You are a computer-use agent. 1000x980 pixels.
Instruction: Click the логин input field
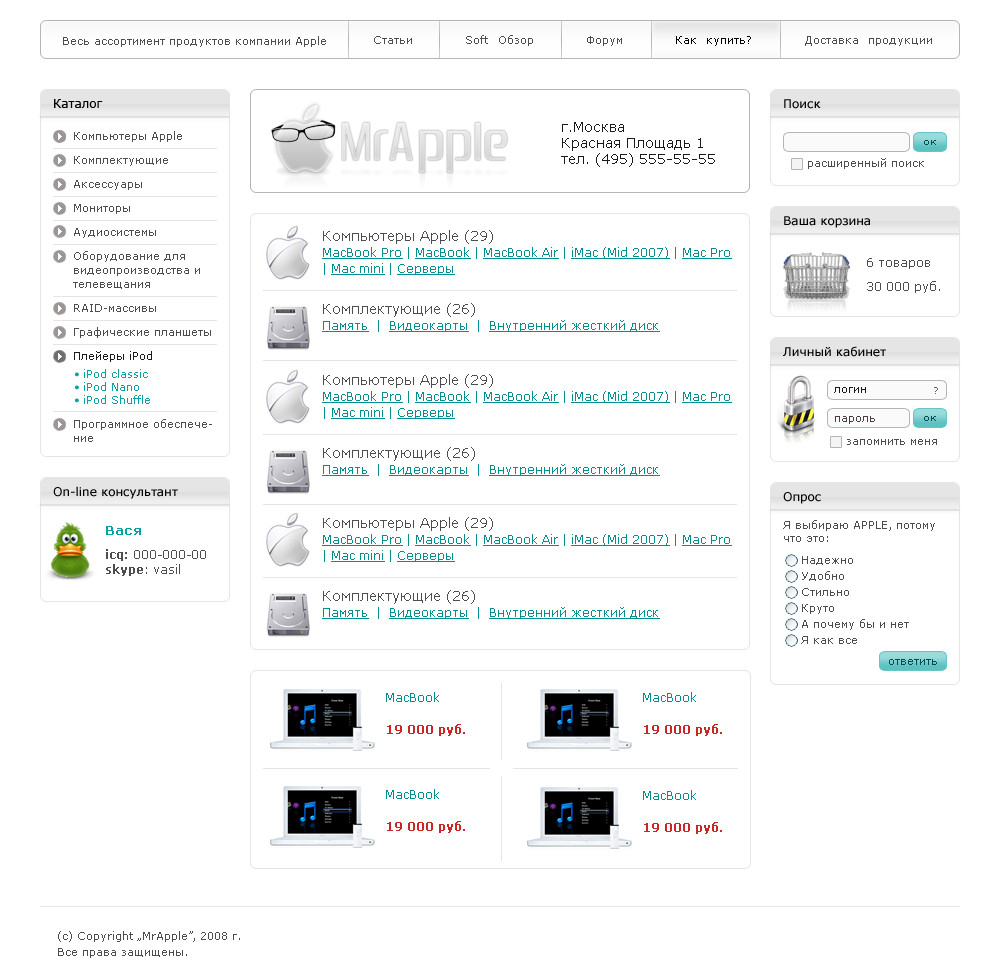886,390
